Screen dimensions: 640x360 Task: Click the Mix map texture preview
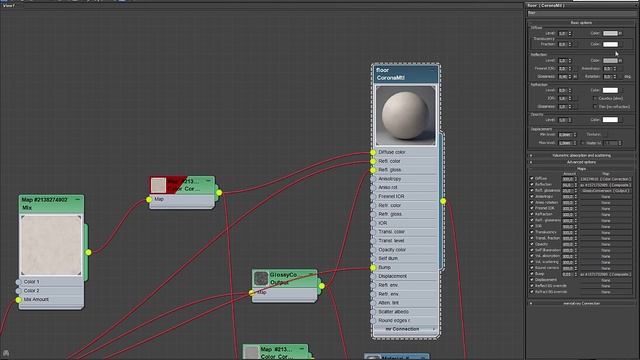coord(51,245)
